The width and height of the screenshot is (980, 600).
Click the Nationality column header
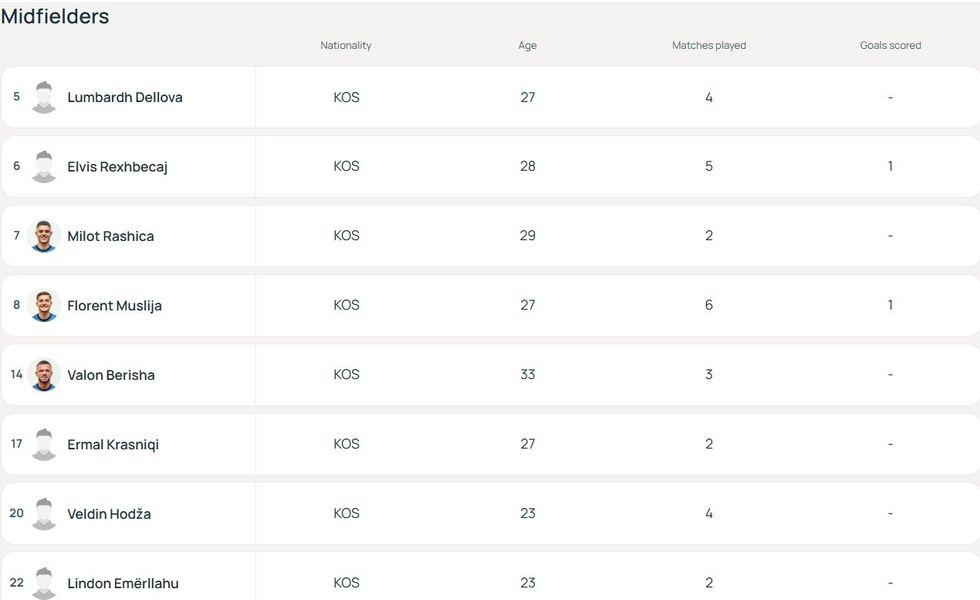(x=345, y=46)
